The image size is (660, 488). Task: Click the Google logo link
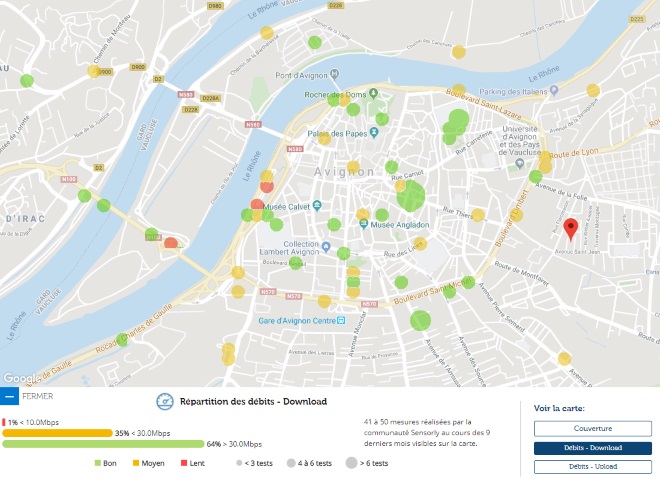pyautogui.click(x=22, y=378)
